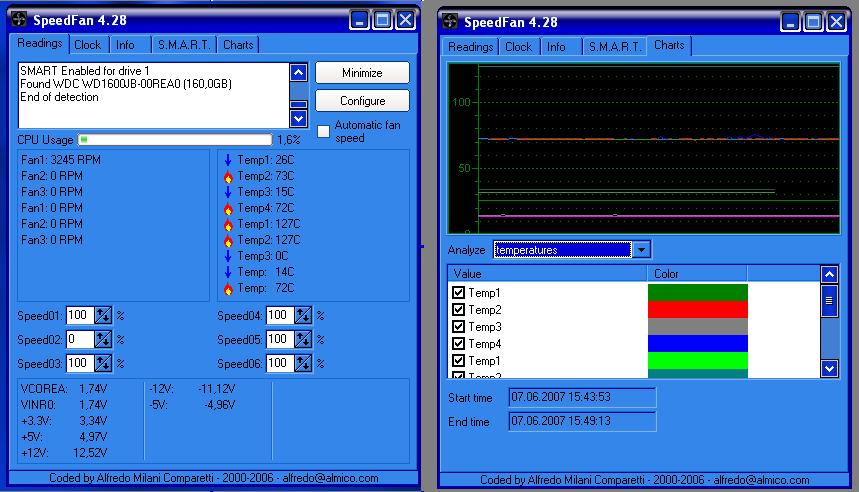Viewport: 859px width, 492px height.
Task: Click log box scroll down arrow
Action: click(x=299, y=118)
